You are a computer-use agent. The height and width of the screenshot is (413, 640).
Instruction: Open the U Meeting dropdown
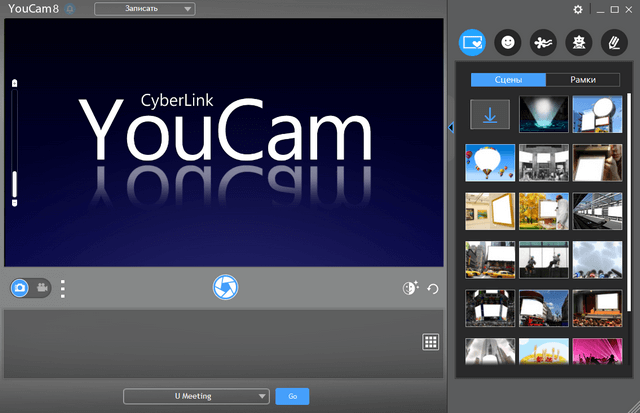click(196, 396)
